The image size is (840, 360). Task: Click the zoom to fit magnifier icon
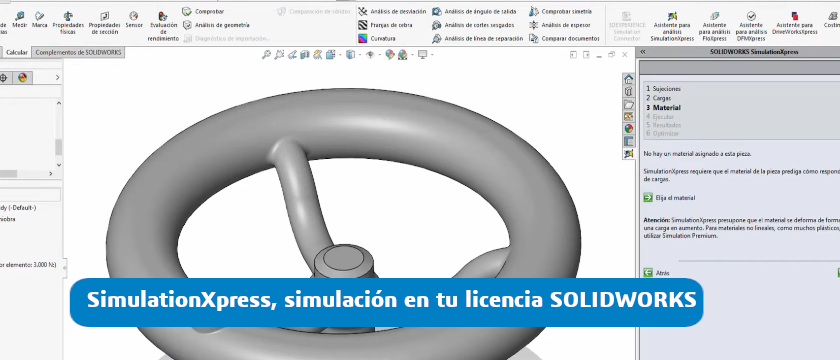pos(266,55)
